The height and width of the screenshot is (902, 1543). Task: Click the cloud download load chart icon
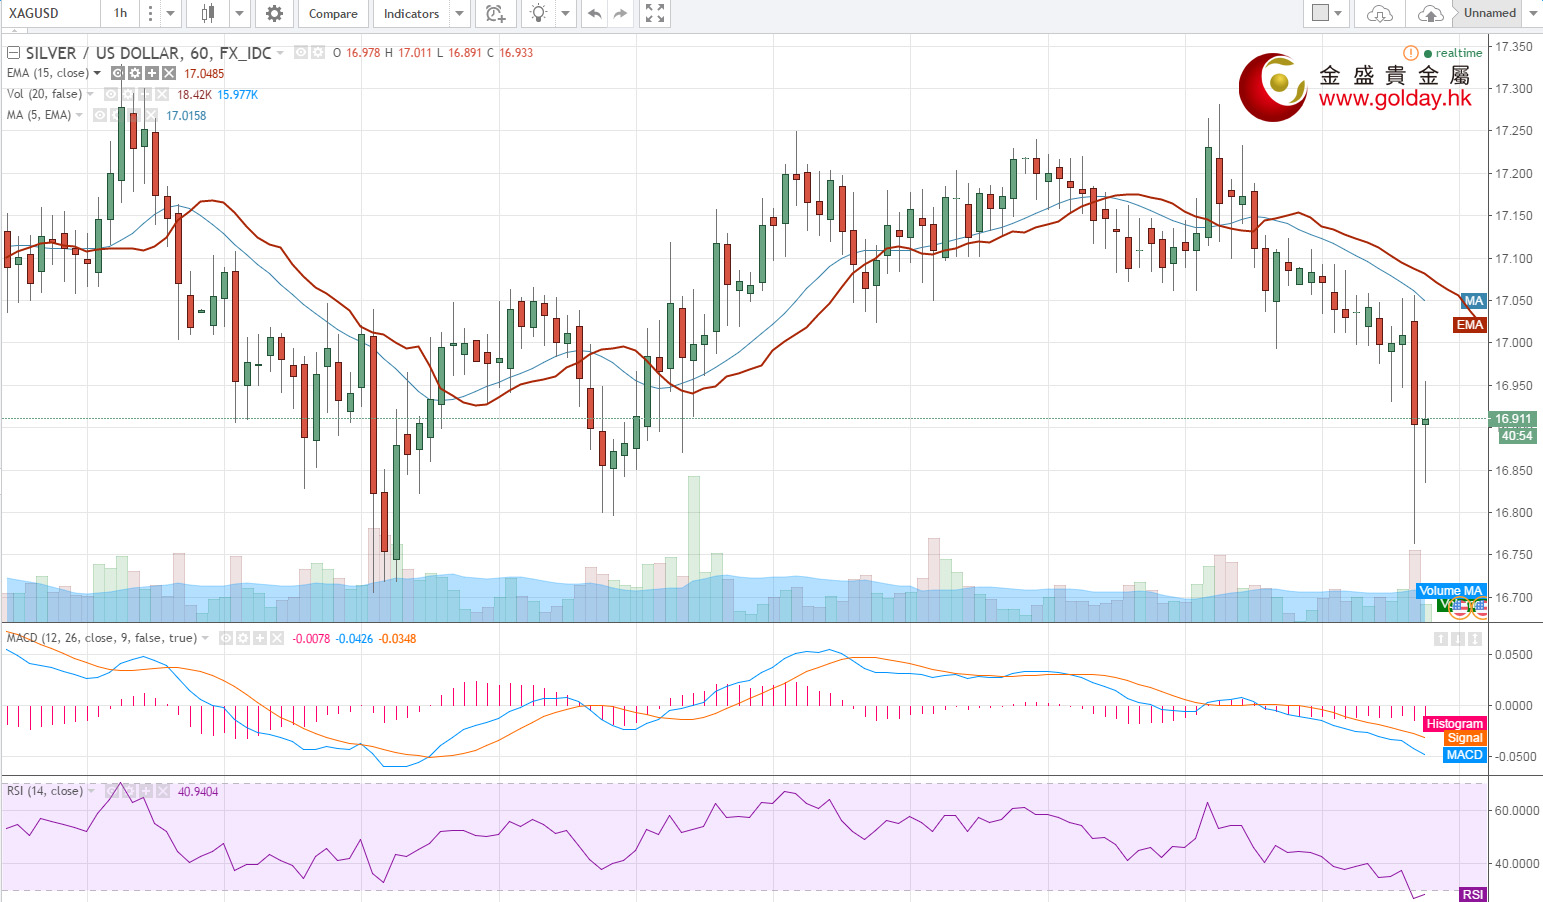[1379, 14]
